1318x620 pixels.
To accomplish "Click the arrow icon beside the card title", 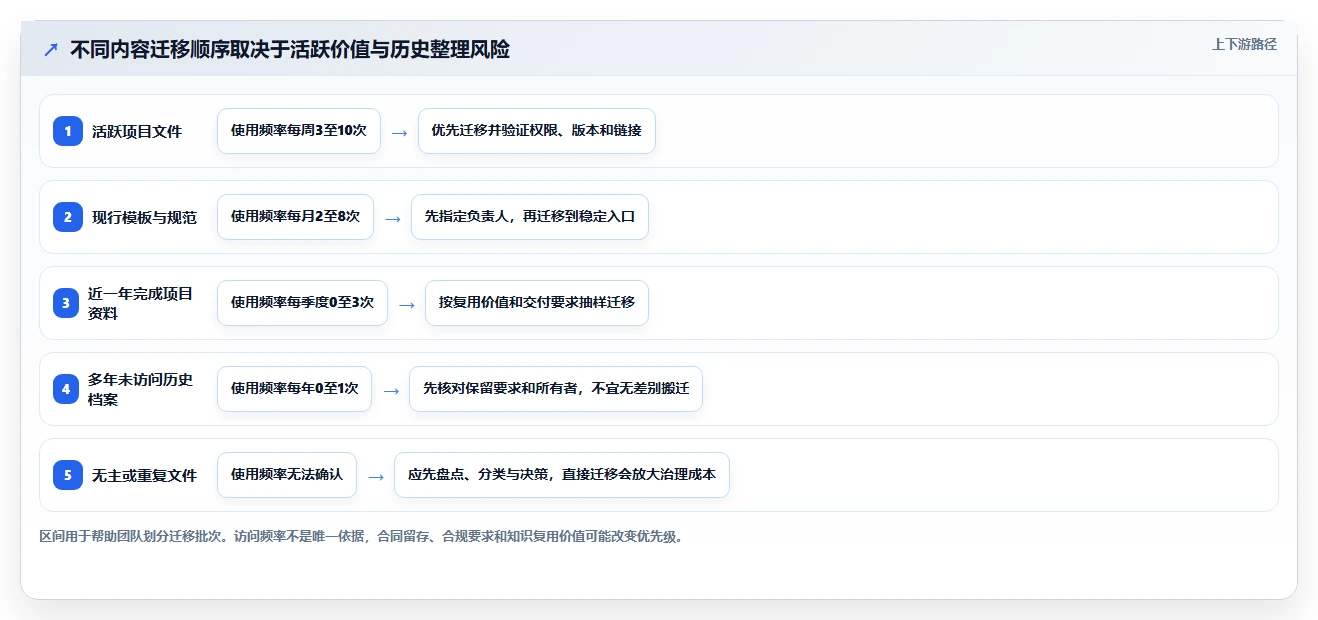I will [x=51, y=49].
